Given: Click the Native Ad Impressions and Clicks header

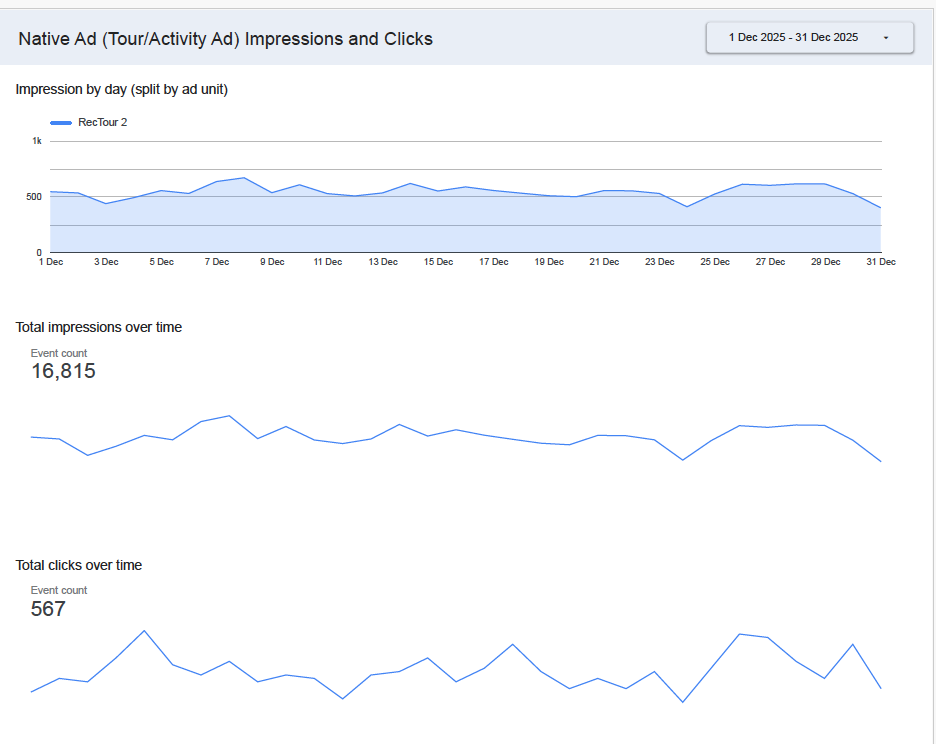Looking at the screenshot, I should pos(225,39).
